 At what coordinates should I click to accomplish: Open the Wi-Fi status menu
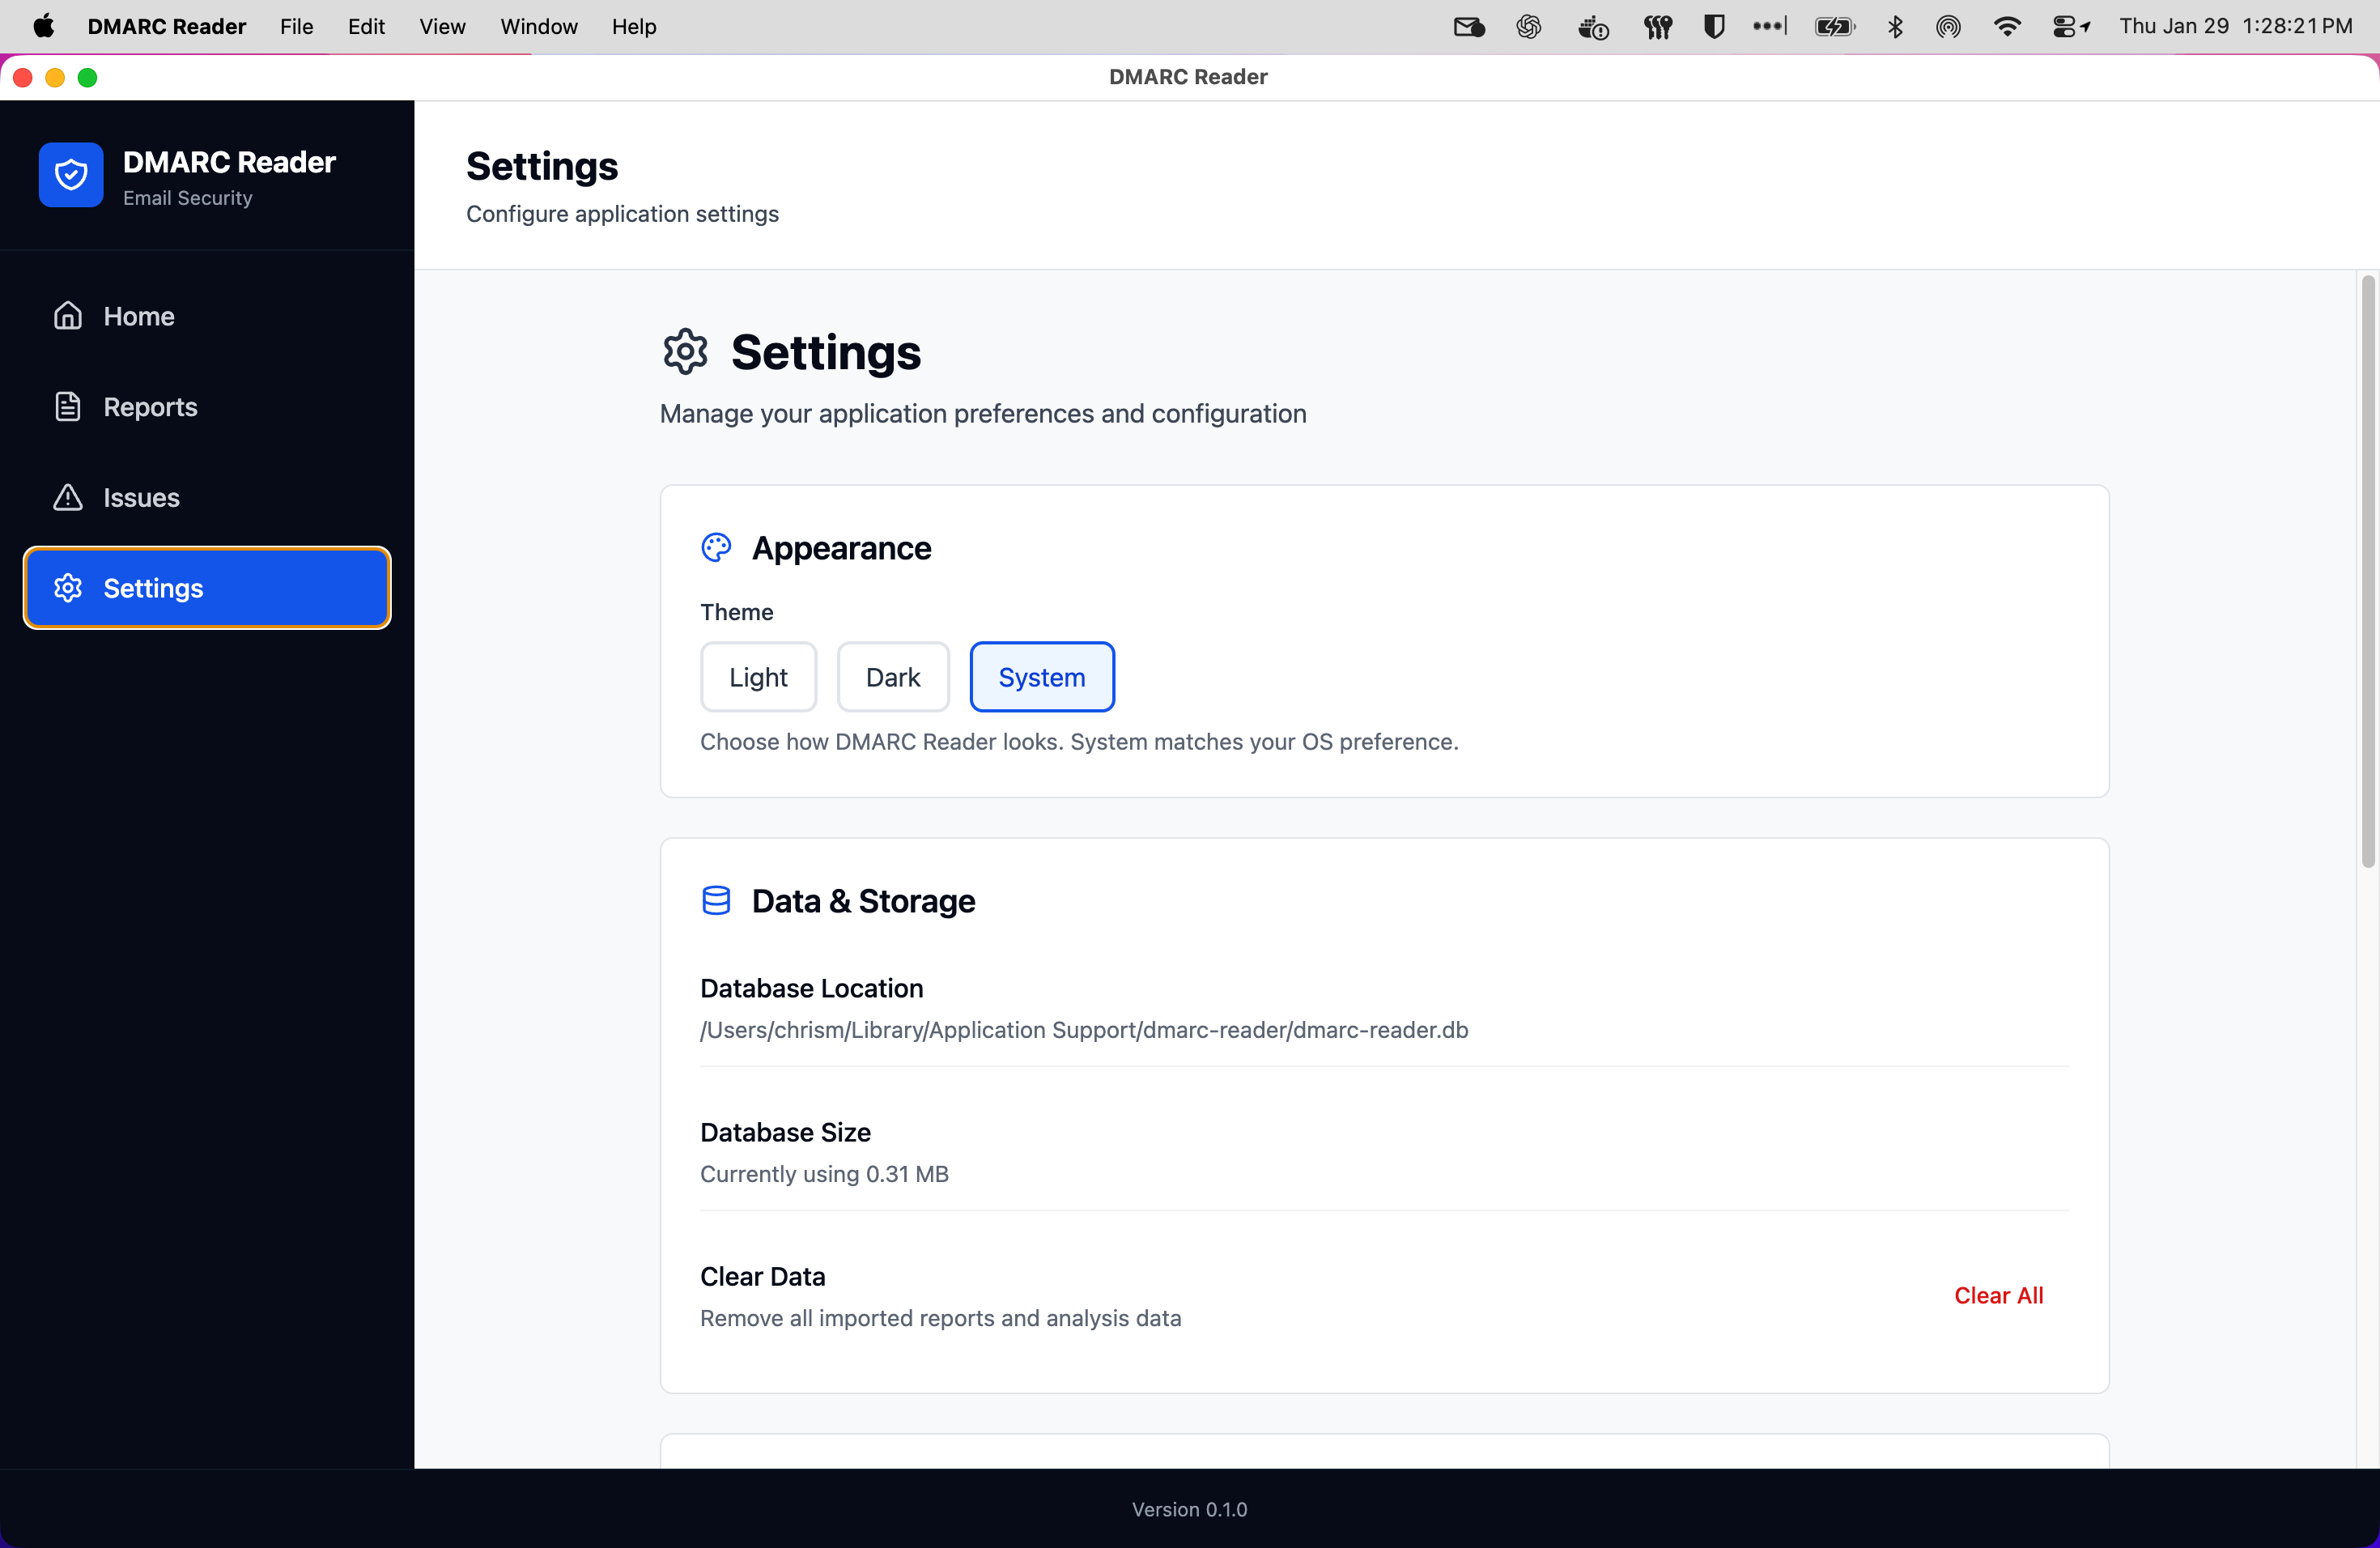(x=2007, y=26)
